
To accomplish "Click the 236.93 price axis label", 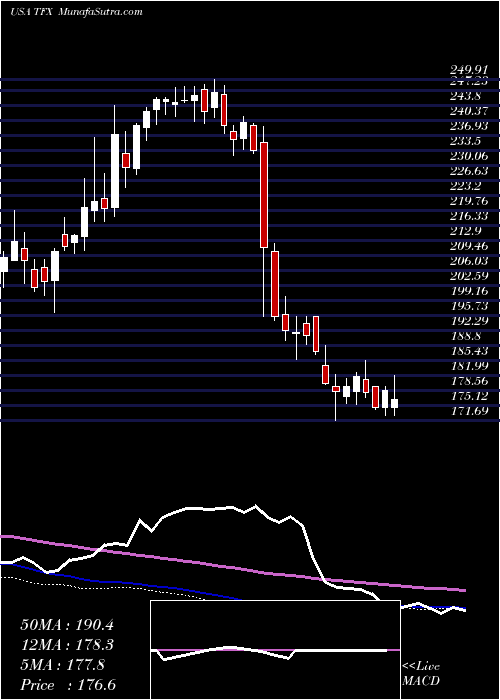I will tap(468, 126).
